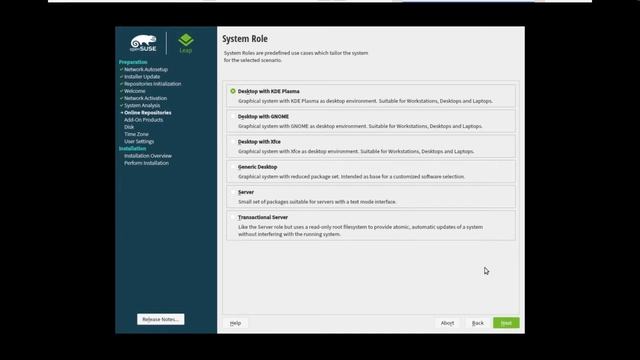The width and height of the screenshot is (640, 360).
Task: Click Welcome step in sidebar
Action: (x=134, y=91)
